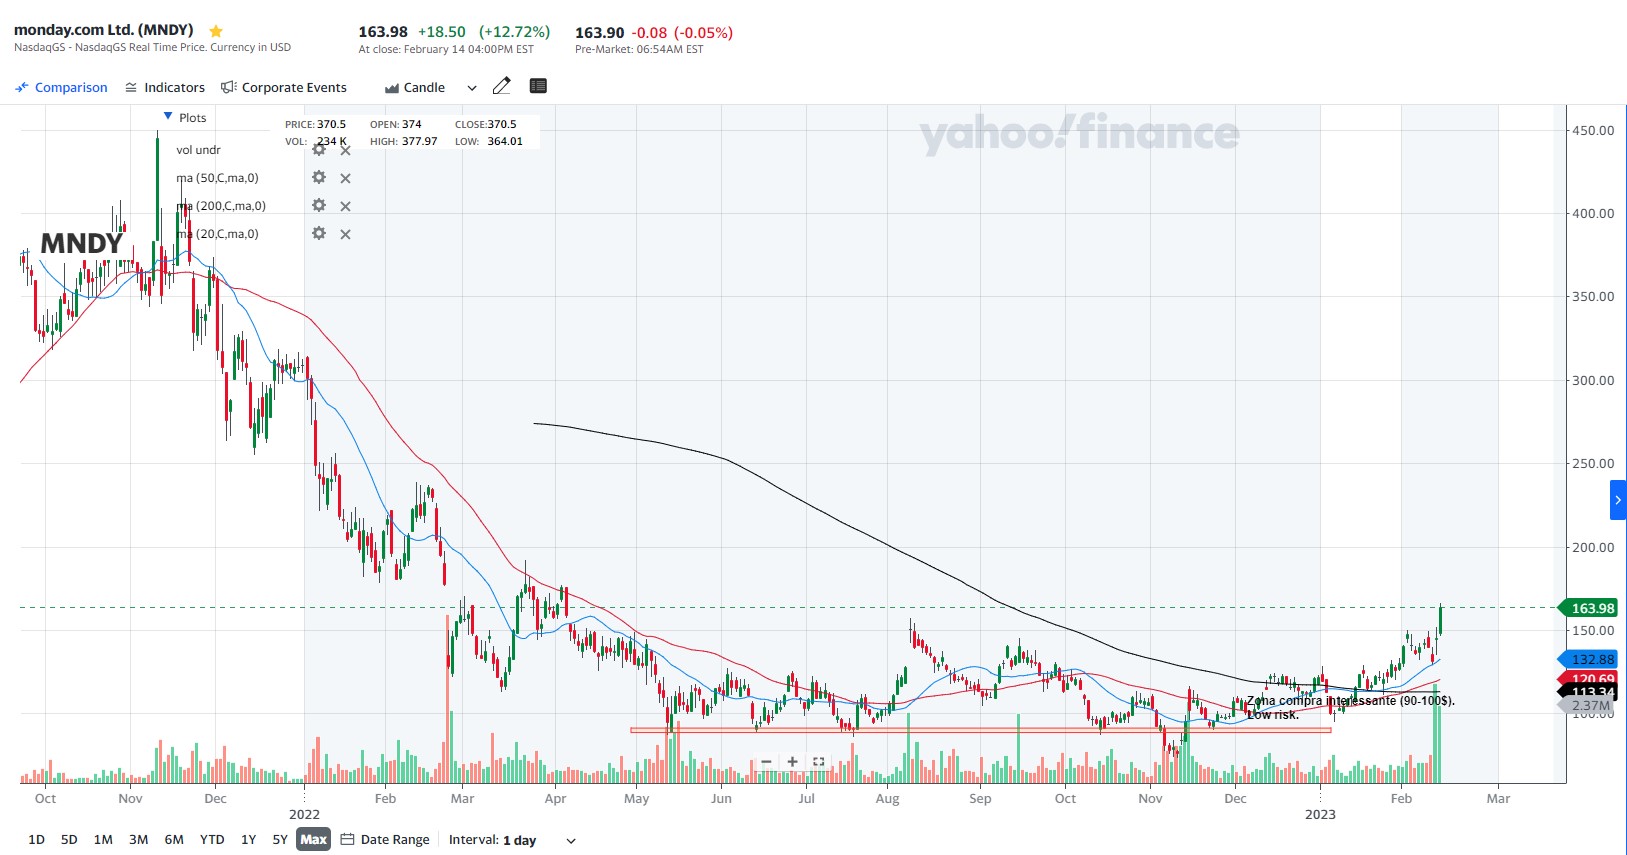This screenshot has width=1627, height=855.
Task: Click the gray 2.37M volume tag
Action: click(1589, 705)
